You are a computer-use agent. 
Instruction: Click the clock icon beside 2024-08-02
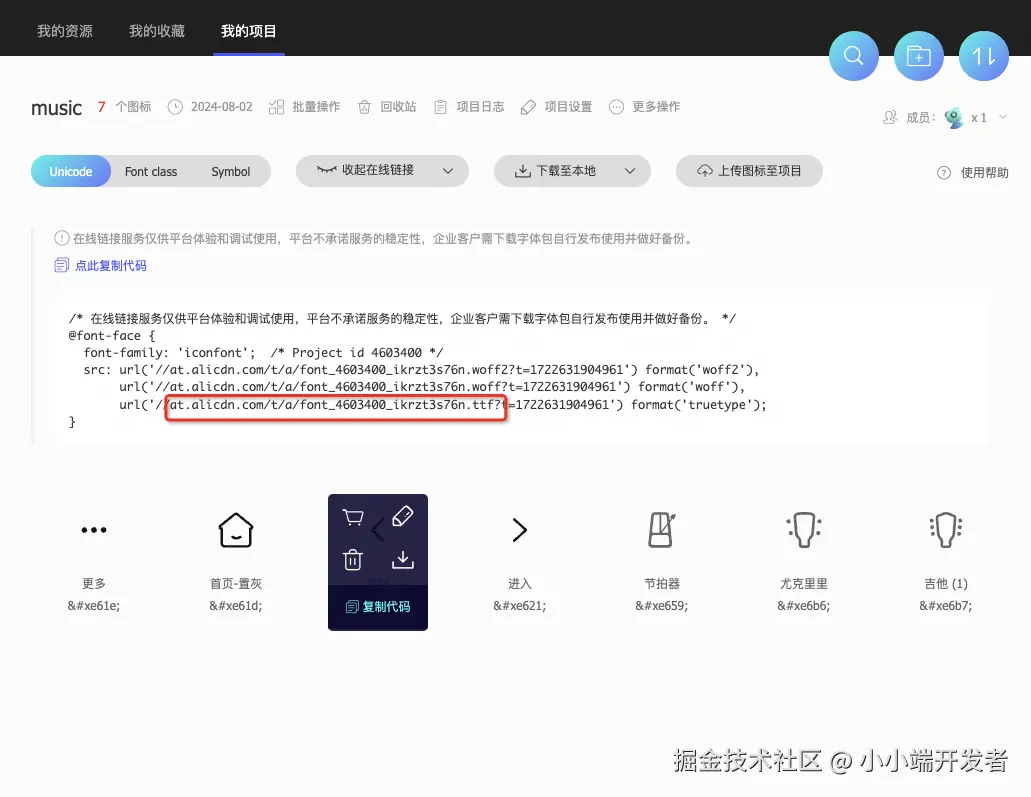tap(175, 107)
